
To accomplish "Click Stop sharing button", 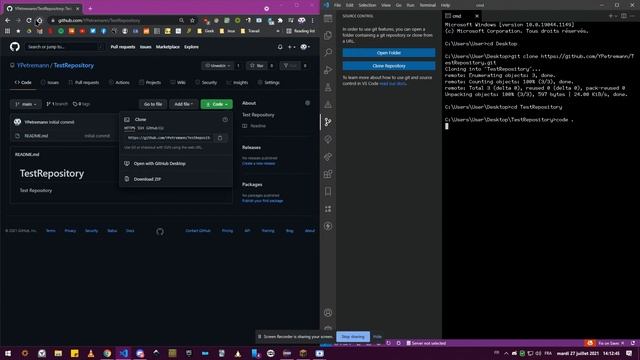I will point(353,337).
